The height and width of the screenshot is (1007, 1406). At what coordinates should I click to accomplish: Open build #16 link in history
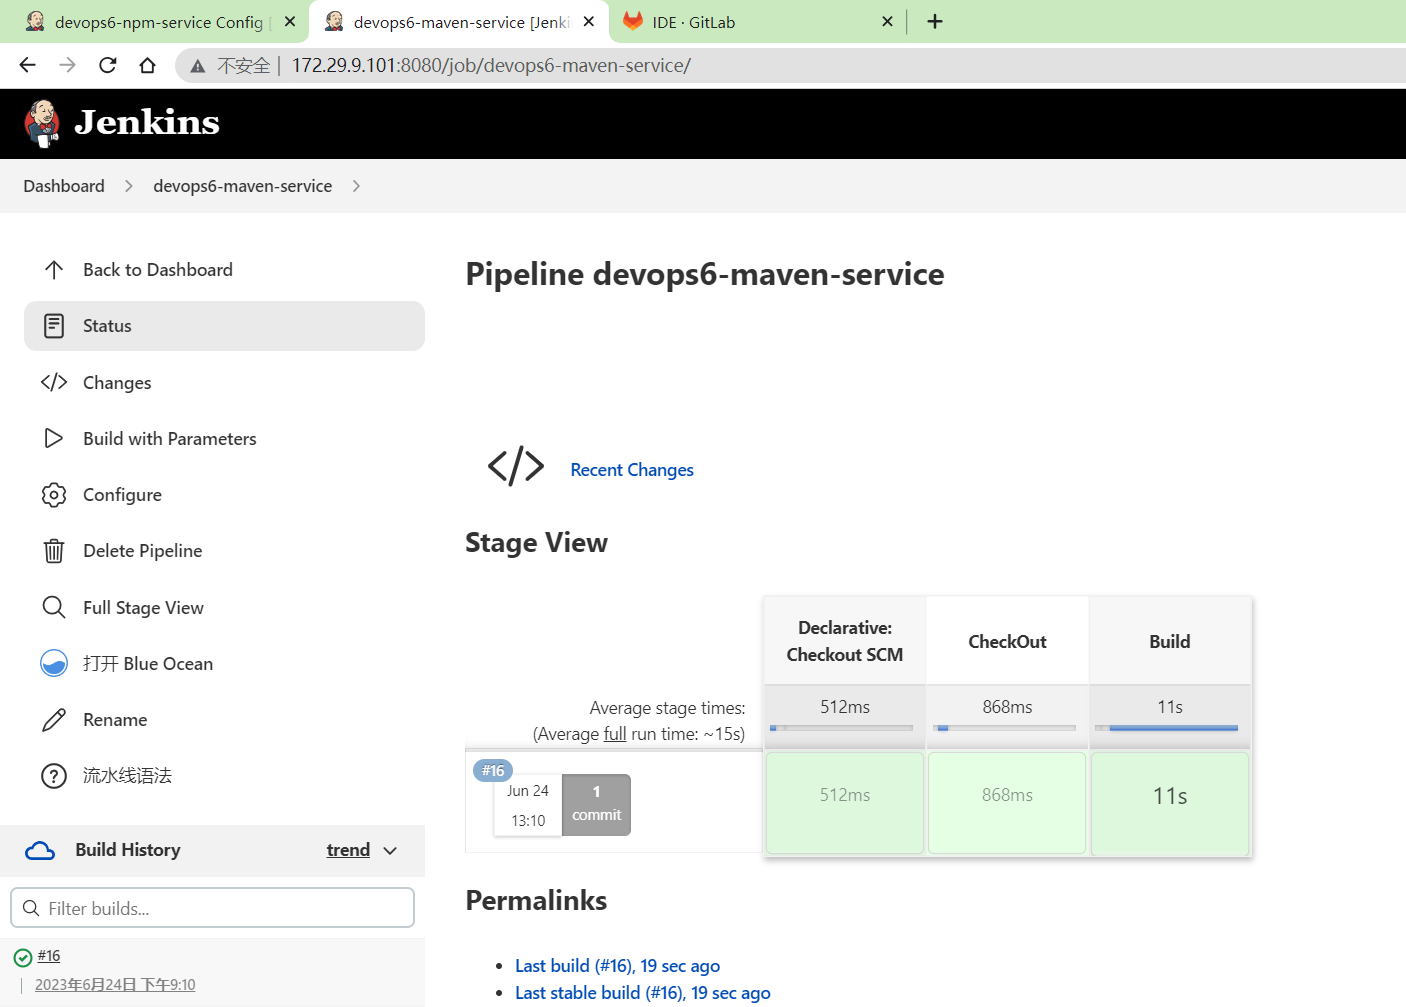pos(49,956)
